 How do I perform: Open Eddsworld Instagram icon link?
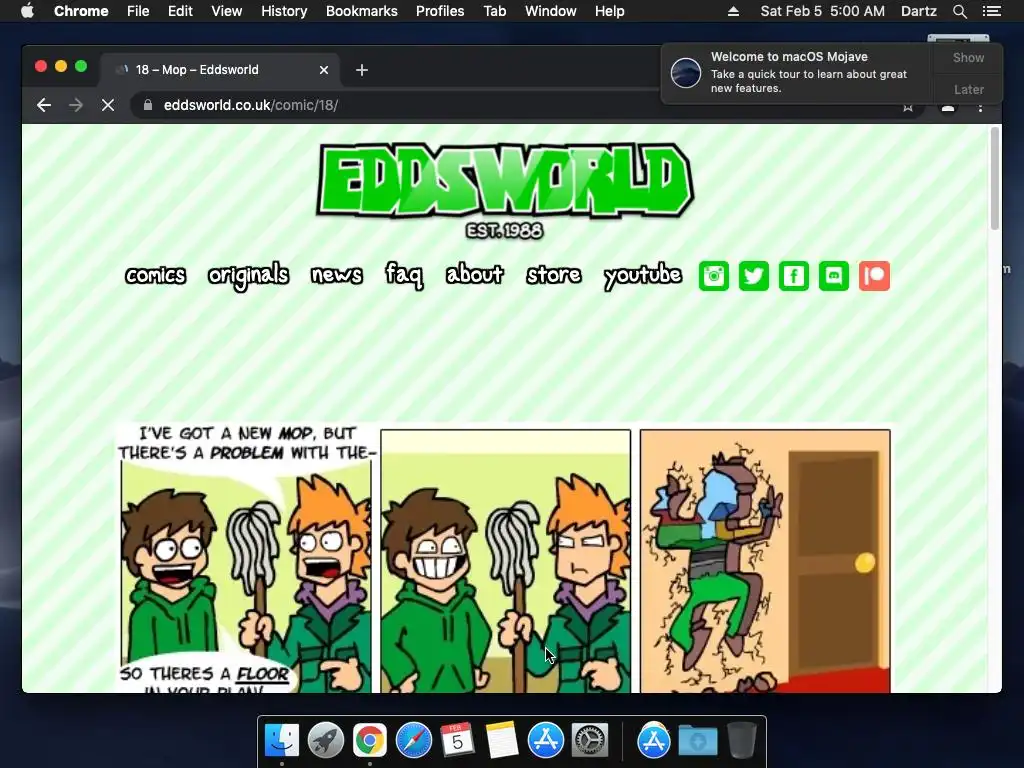coord(713,276)
